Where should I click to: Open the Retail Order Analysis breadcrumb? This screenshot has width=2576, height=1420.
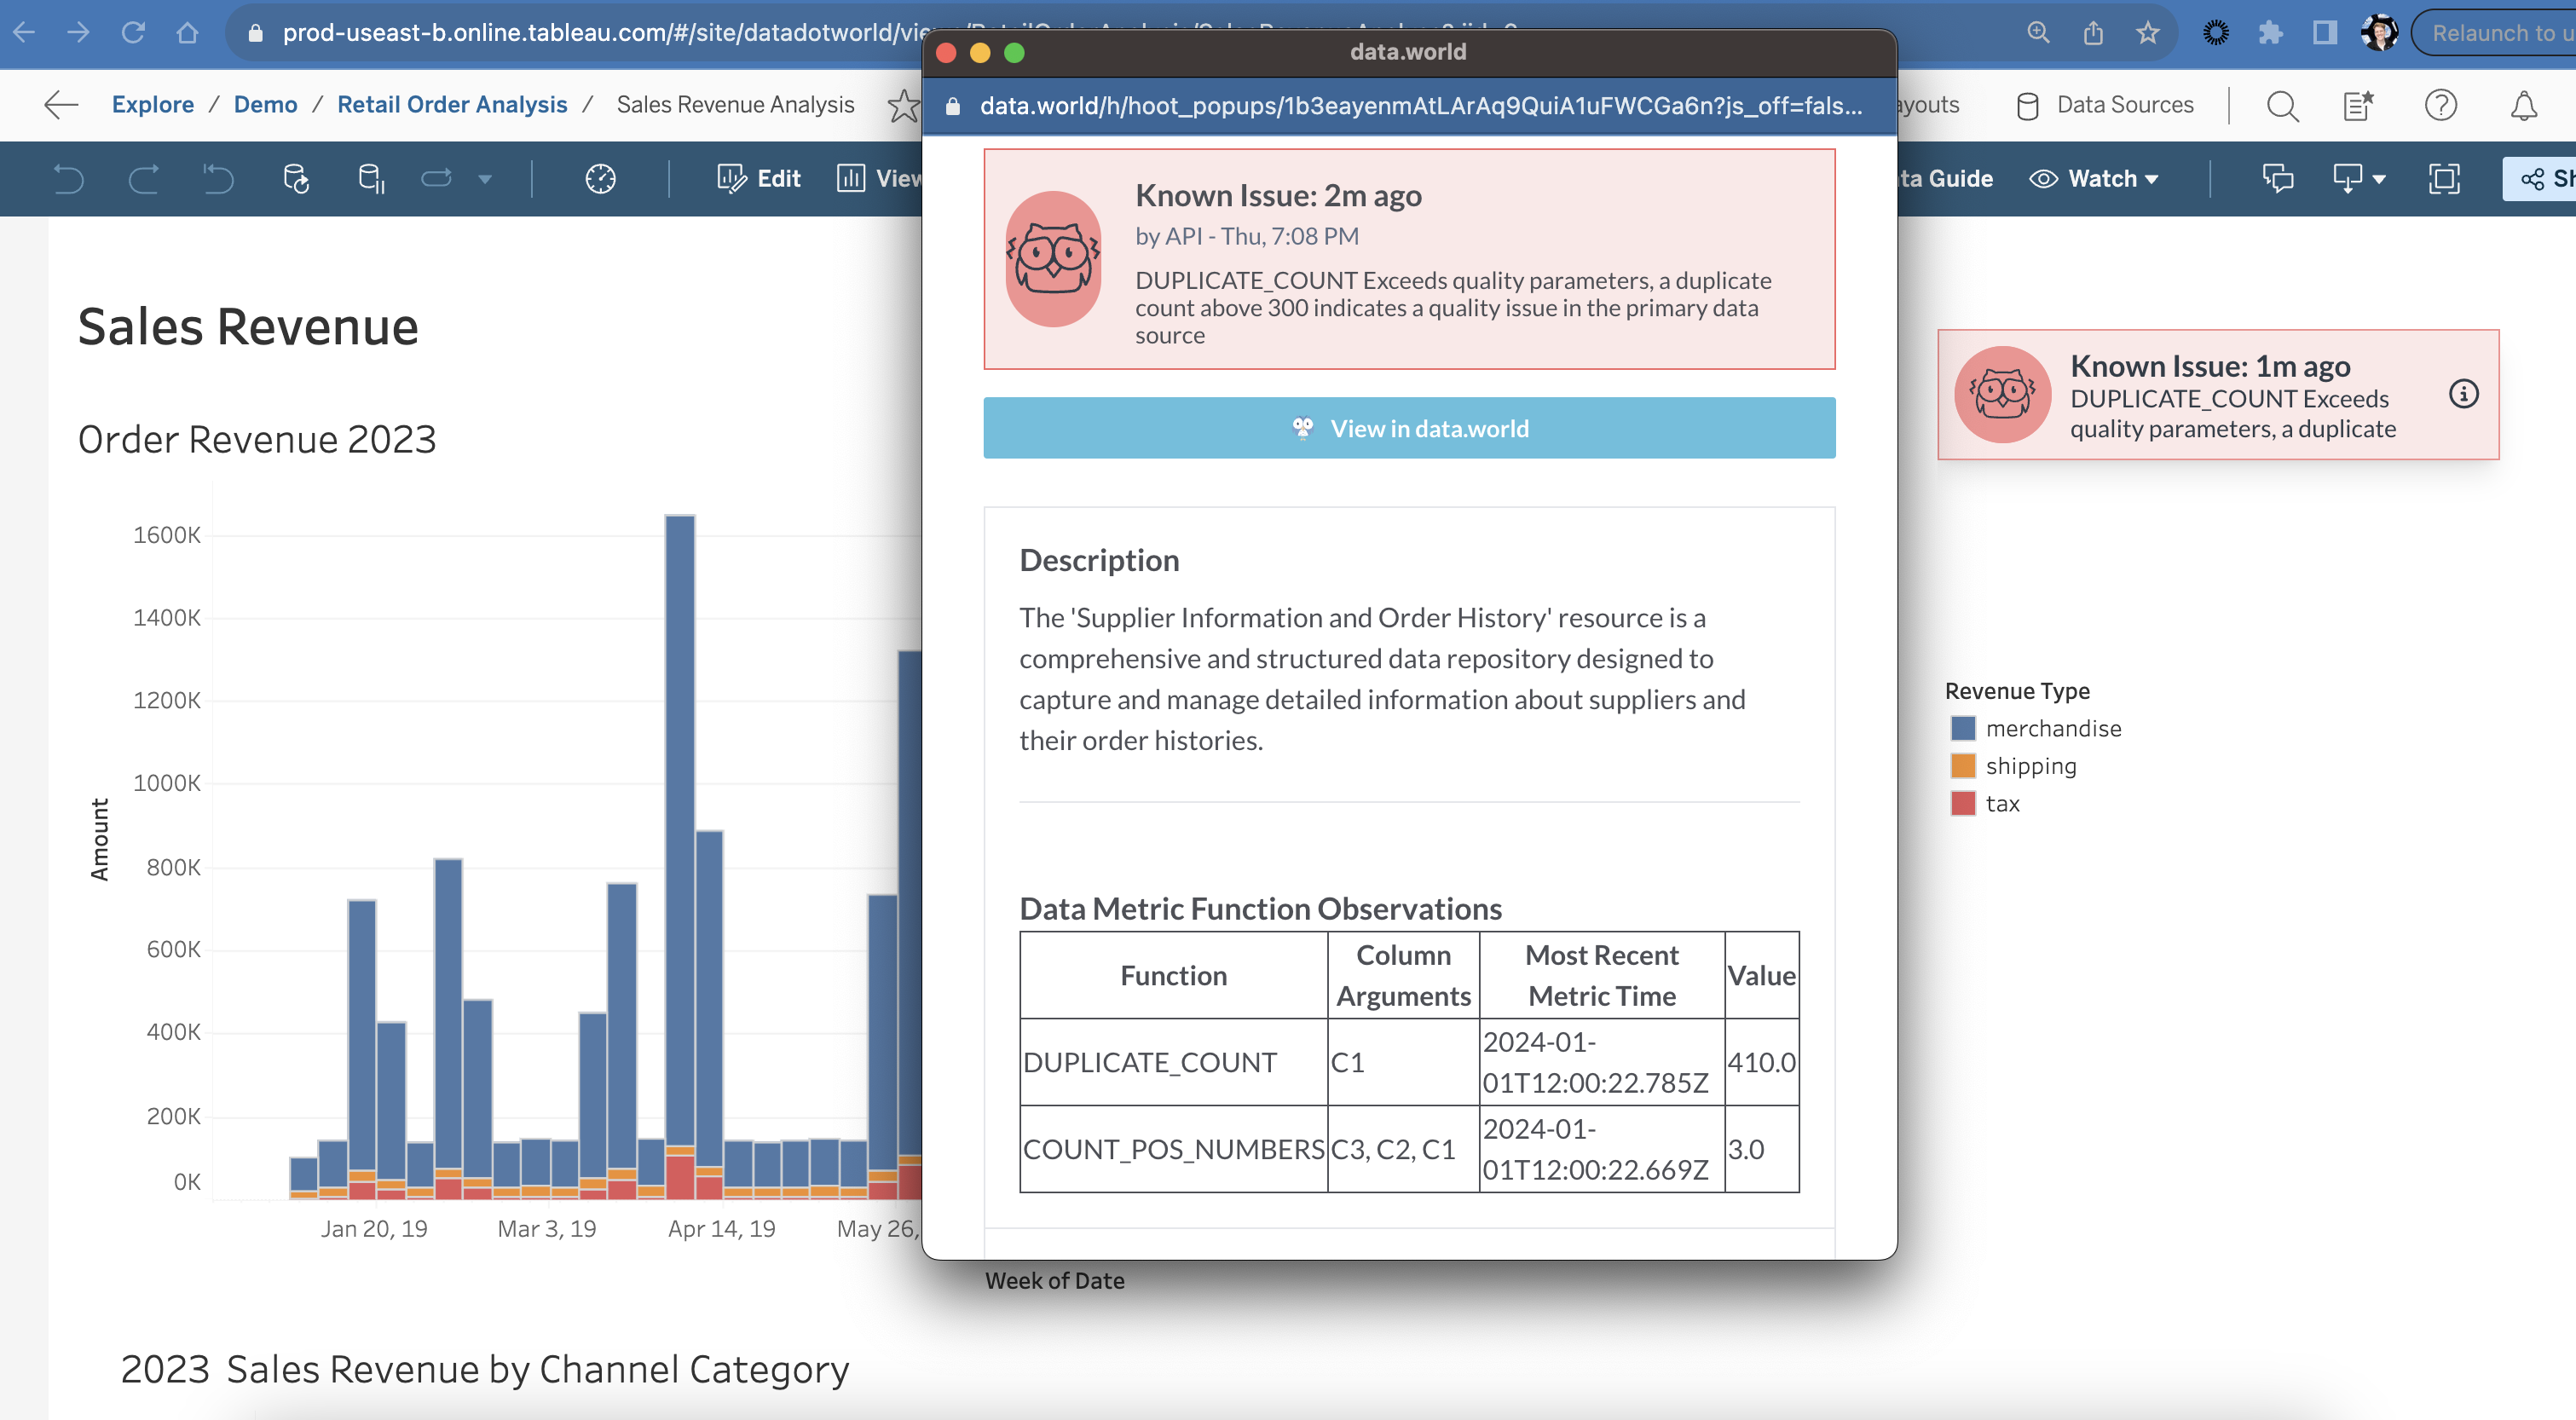[x=452, y=104]
